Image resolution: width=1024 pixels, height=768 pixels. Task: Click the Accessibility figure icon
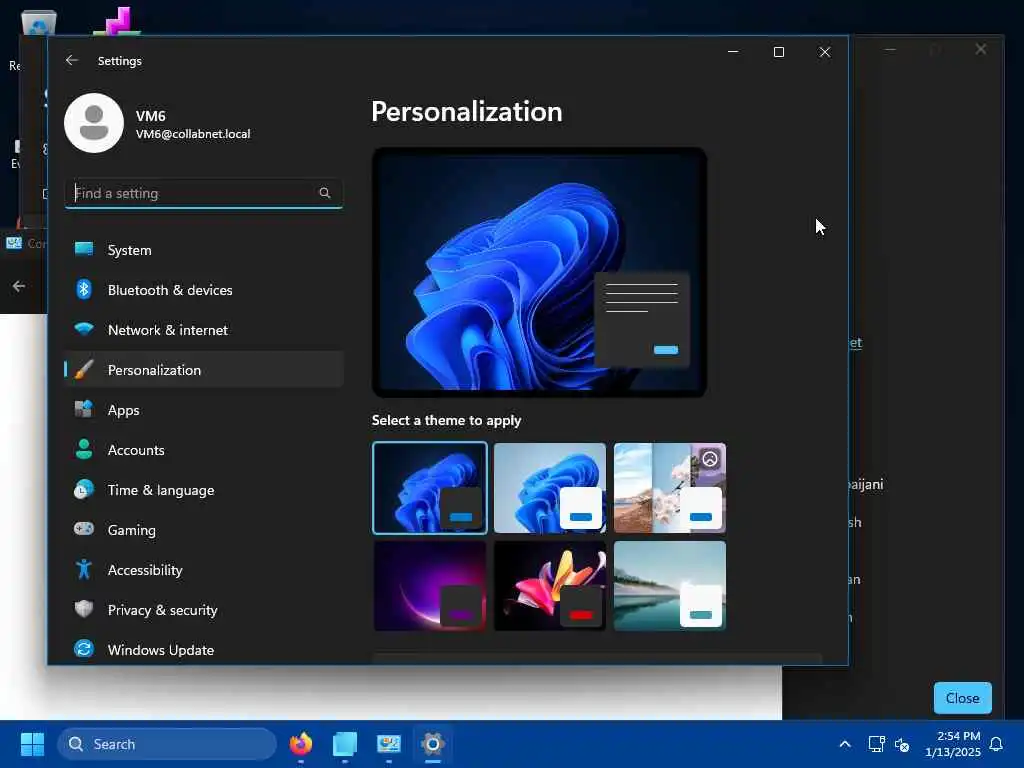click(84, 569)
